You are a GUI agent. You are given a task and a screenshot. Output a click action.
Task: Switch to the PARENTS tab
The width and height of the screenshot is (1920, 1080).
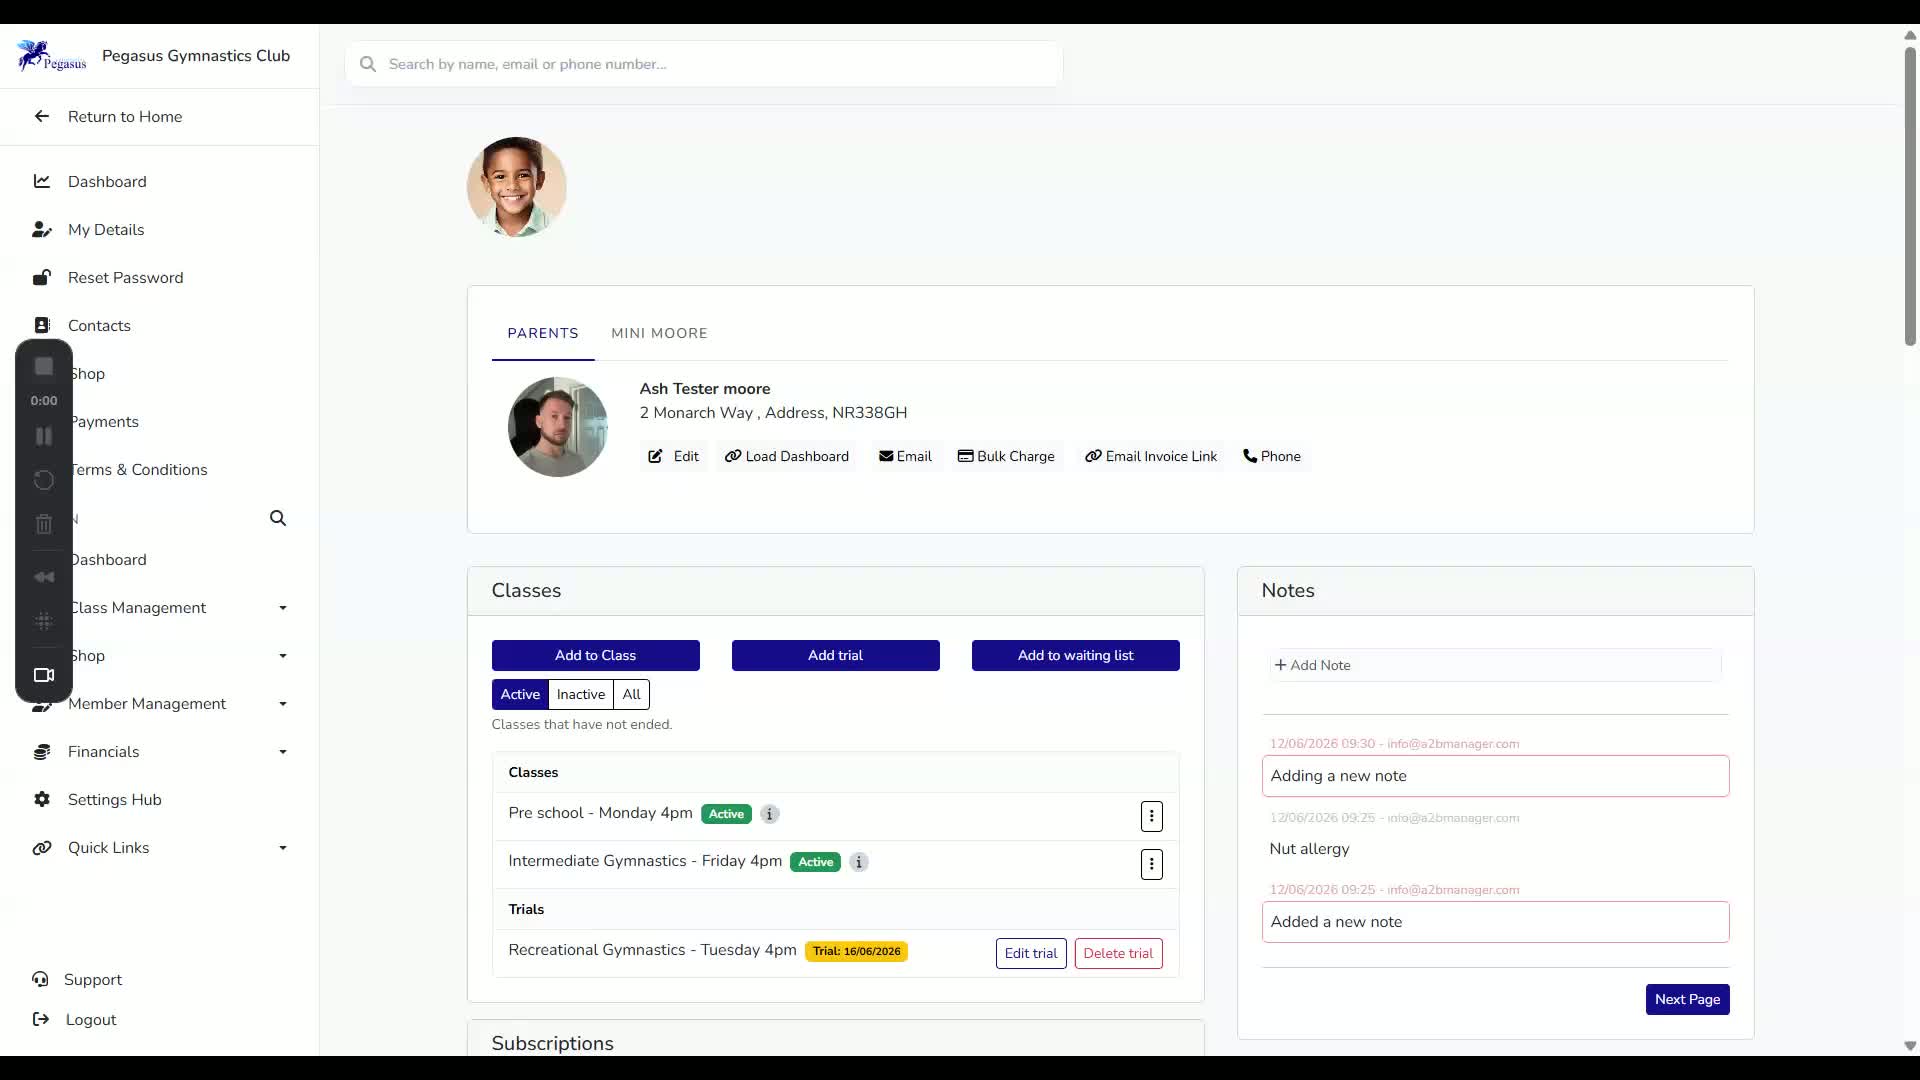(543, 333)
